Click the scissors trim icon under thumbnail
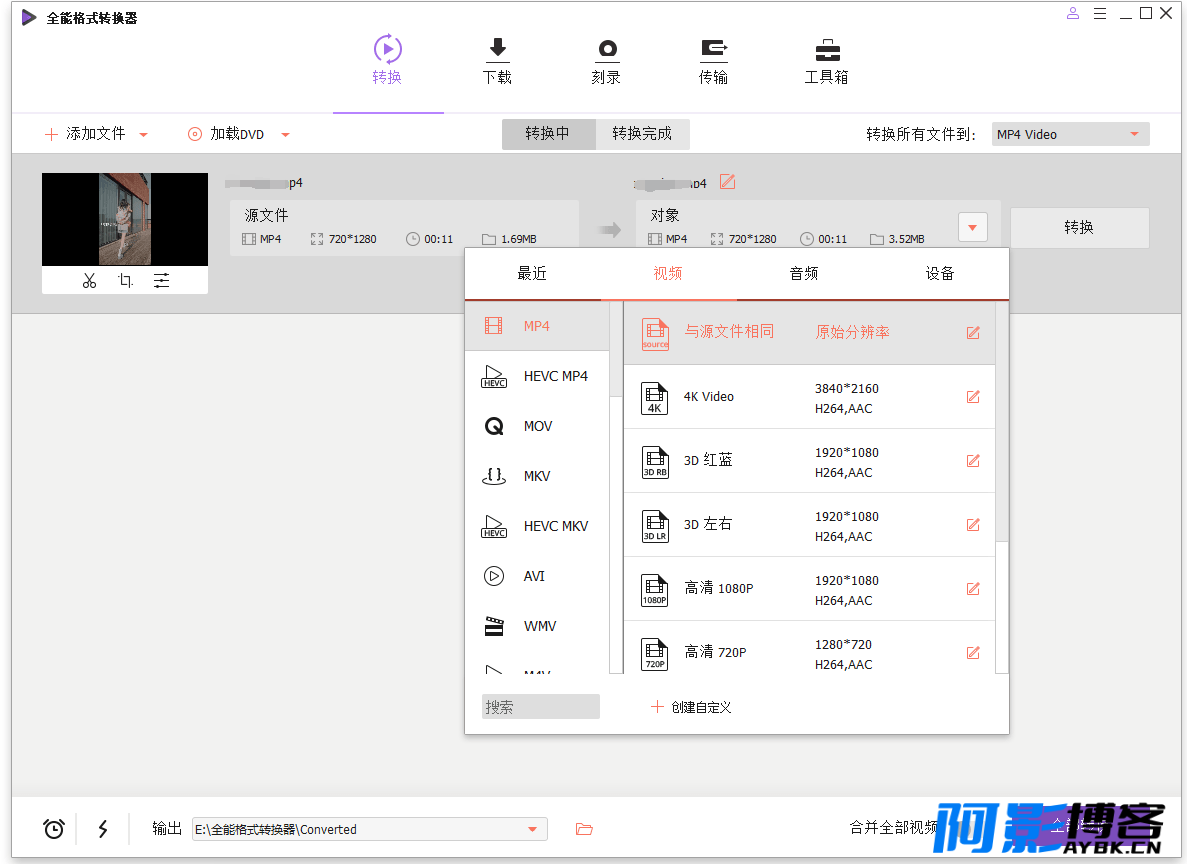Viewport: 1187px width, 864px height. click(89, 281)
